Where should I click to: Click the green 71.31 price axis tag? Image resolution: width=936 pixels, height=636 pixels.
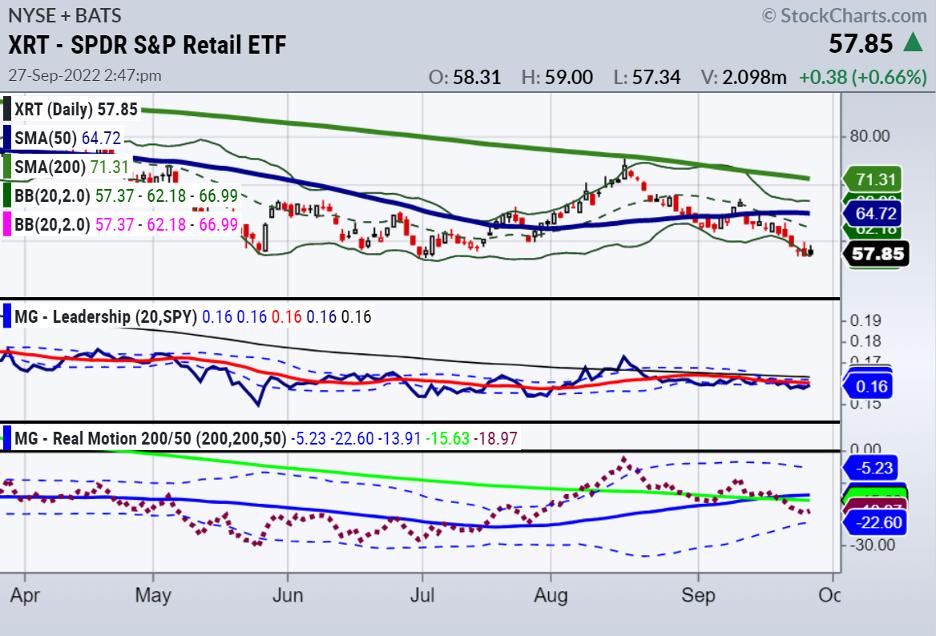(x=872, y=179)
